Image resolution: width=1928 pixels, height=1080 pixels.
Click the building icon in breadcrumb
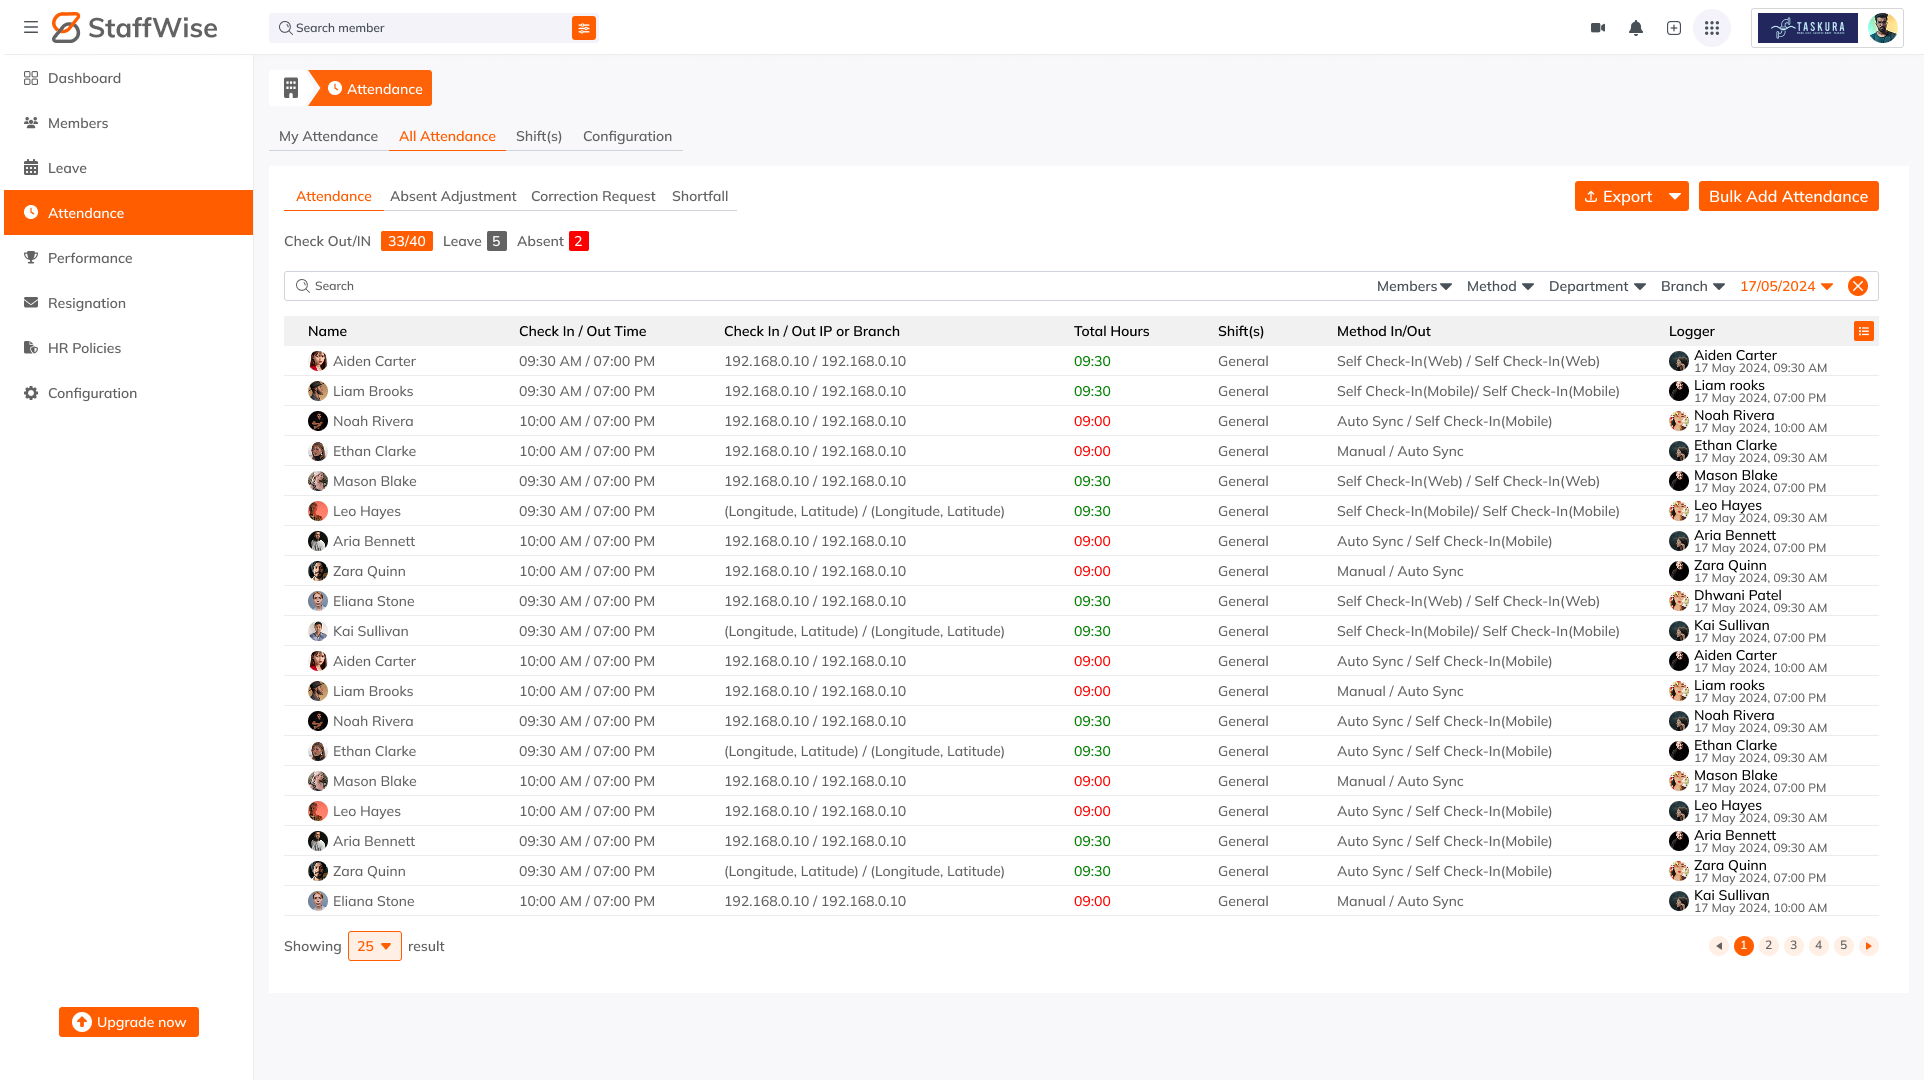click(x=291, y=88)
